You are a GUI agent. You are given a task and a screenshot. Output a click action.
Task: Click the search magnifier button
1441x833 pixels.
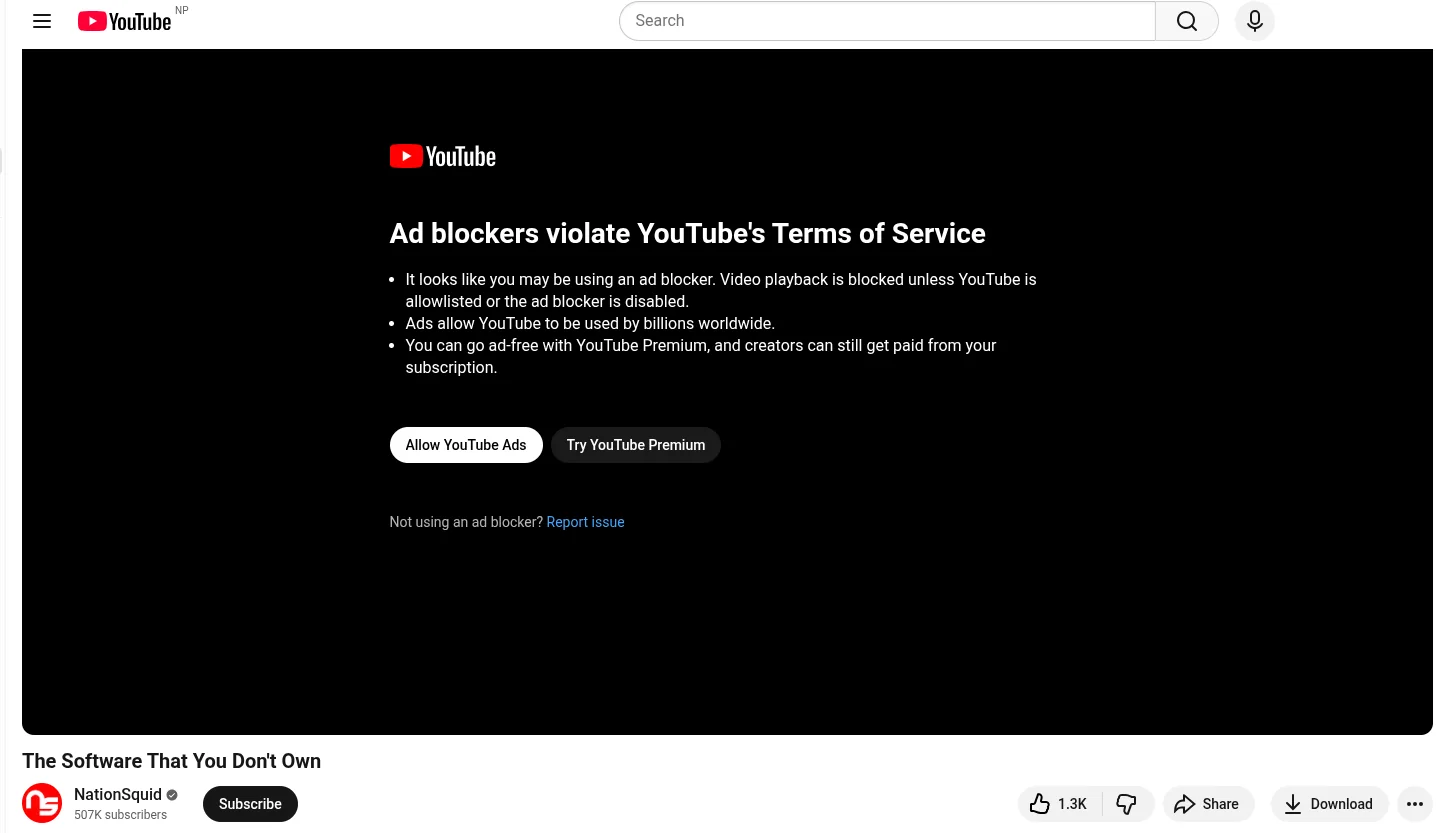click(x=1187, y=21)
